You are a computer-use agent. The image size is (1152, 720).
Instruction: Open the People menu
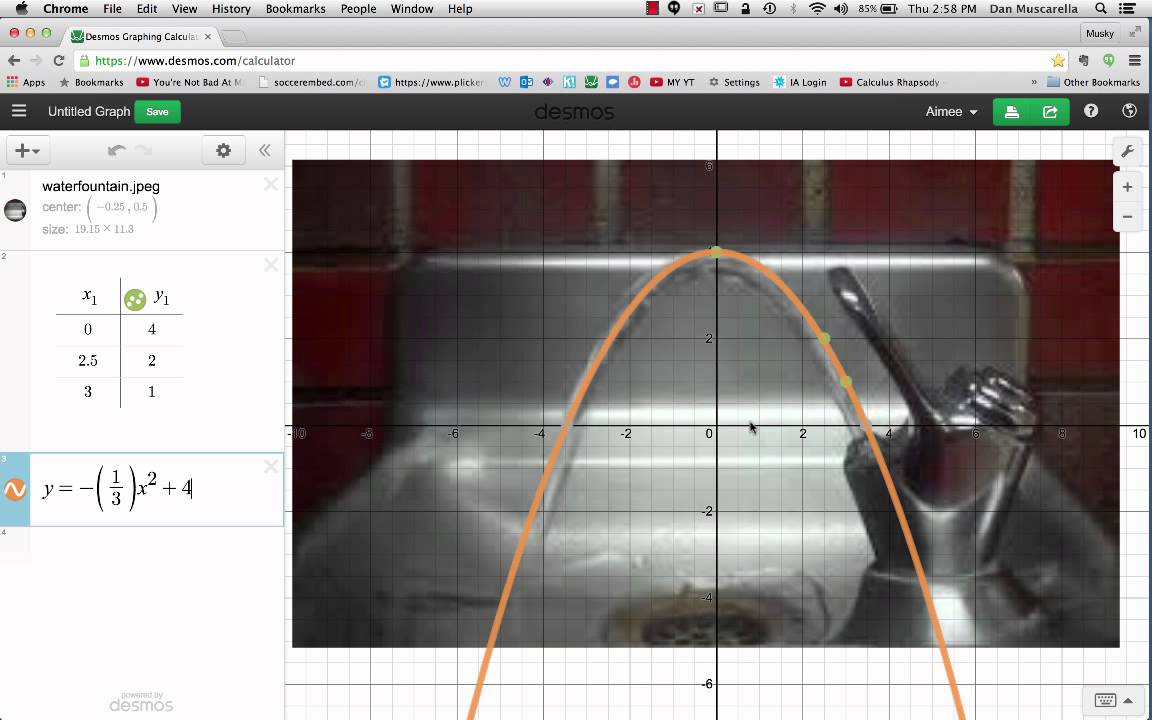click(x=358, y=9)
